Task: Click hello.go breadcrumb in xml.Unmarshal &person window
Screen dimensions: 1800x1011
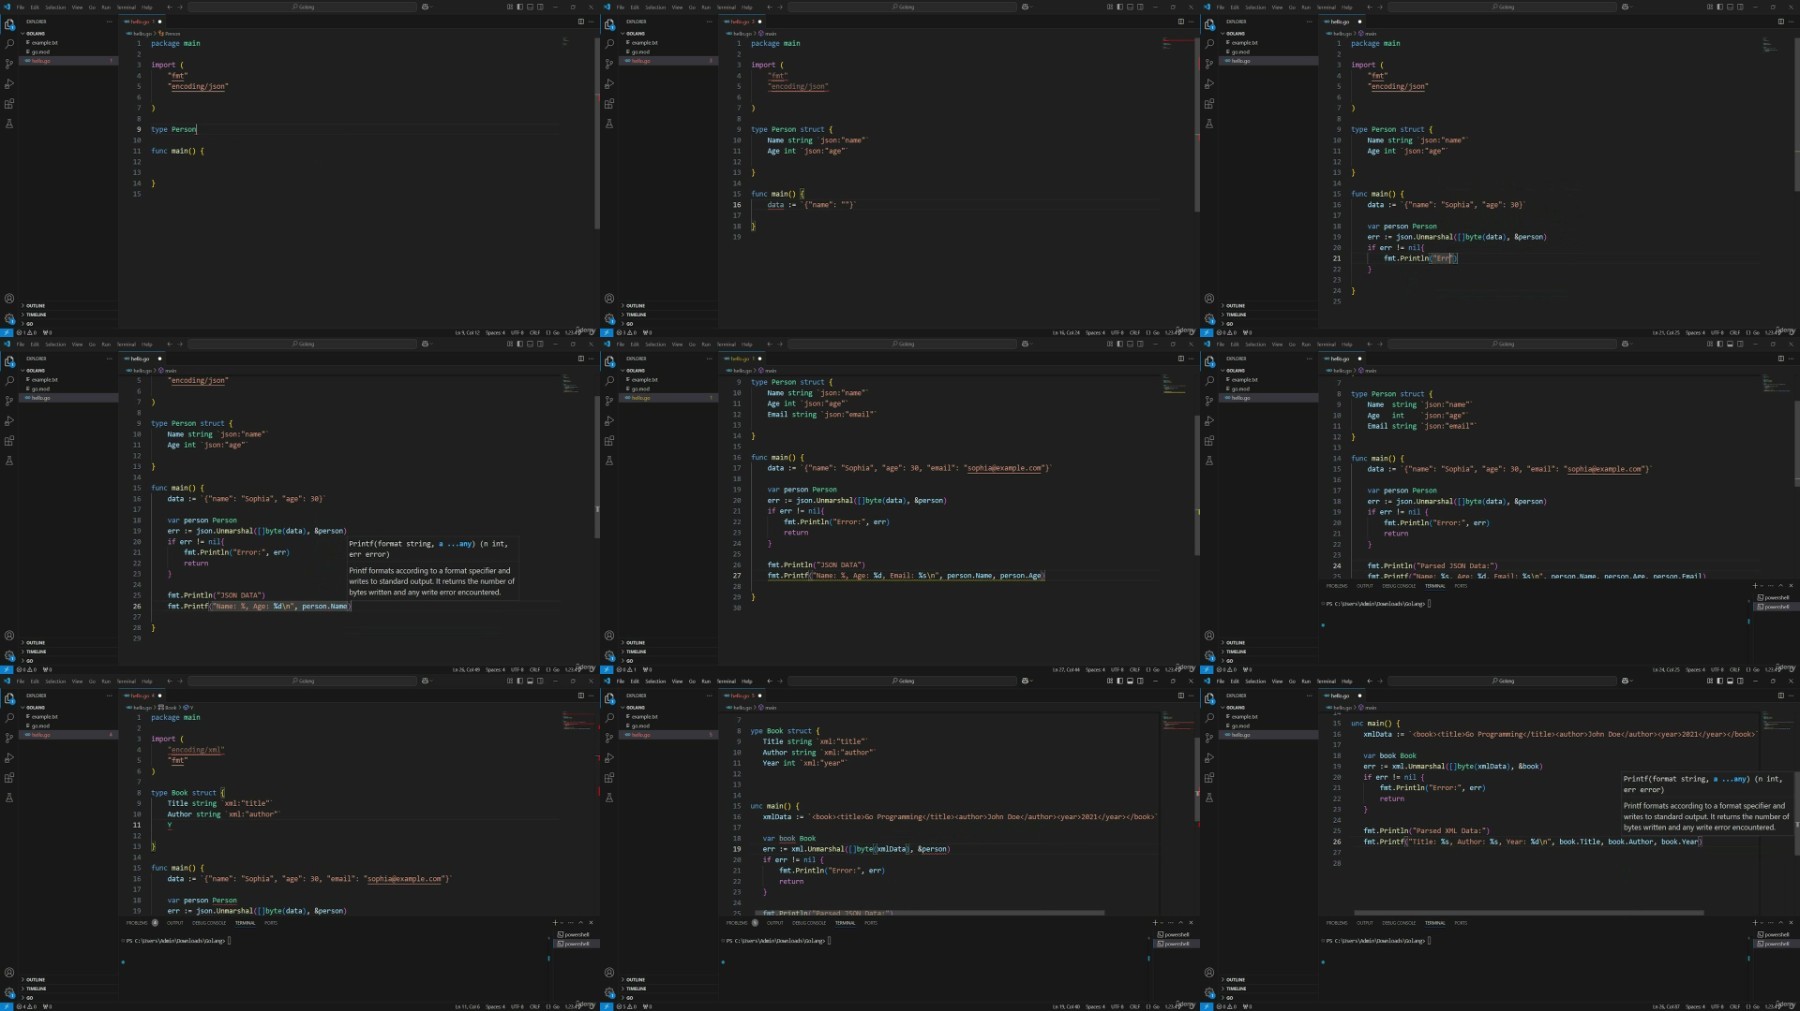Action: [x=741, y=707]
